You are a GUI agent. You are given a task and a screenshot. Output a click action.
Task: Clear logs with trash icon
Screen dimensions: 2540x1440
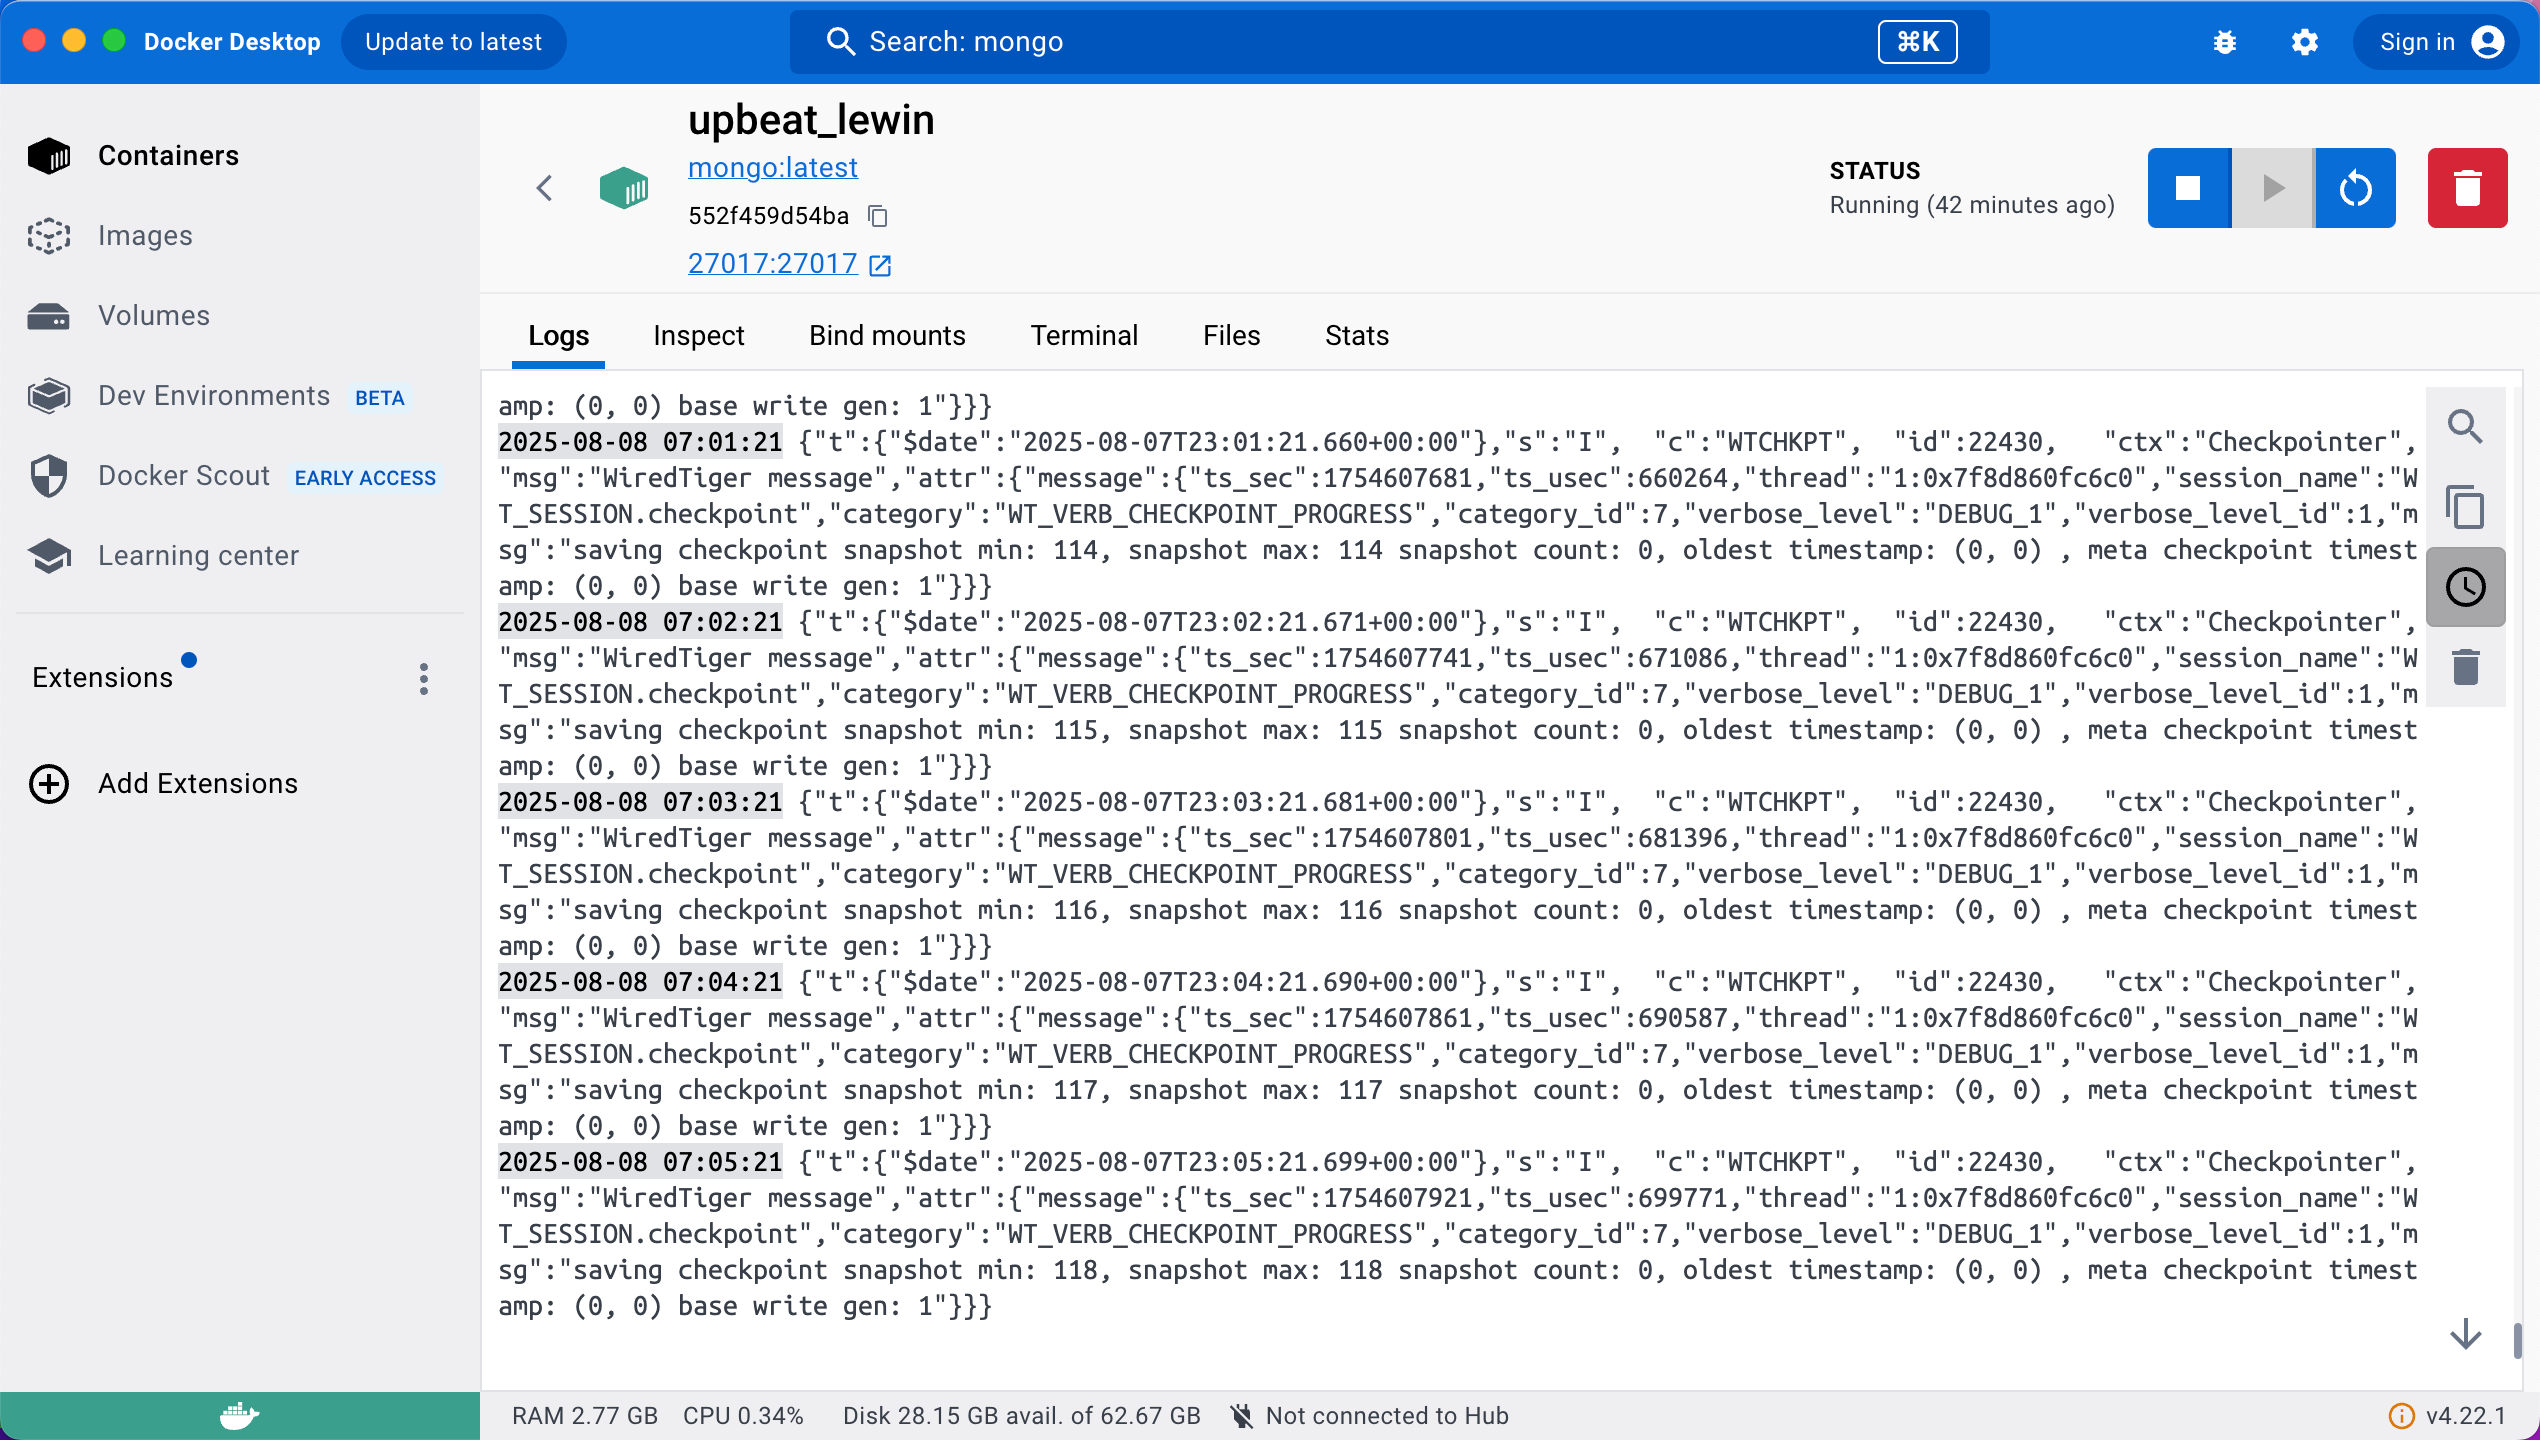tap(2464, 667)
